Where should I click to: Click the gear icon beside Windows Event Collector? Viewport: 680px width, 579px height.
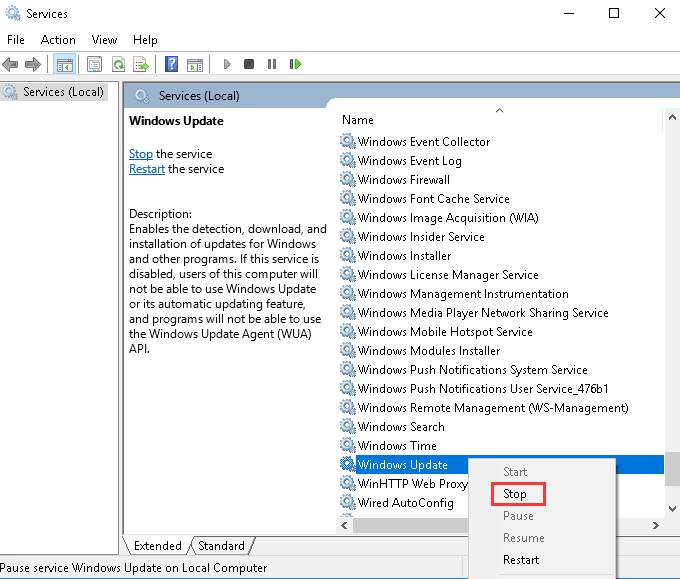[x=347, y=141]
